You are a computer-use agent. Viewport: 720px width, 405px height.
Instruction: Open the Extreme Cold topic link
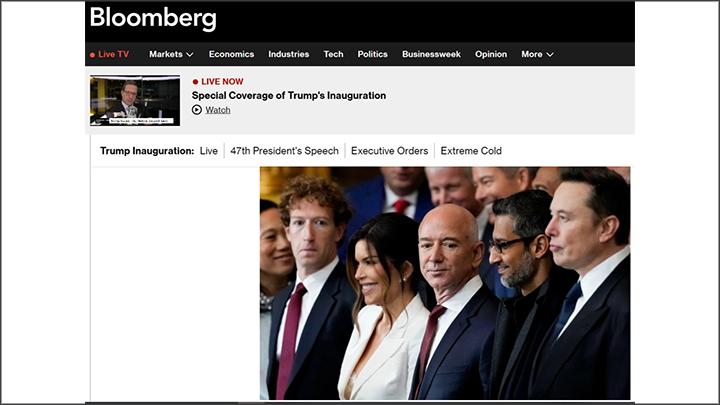click(471, 151)
